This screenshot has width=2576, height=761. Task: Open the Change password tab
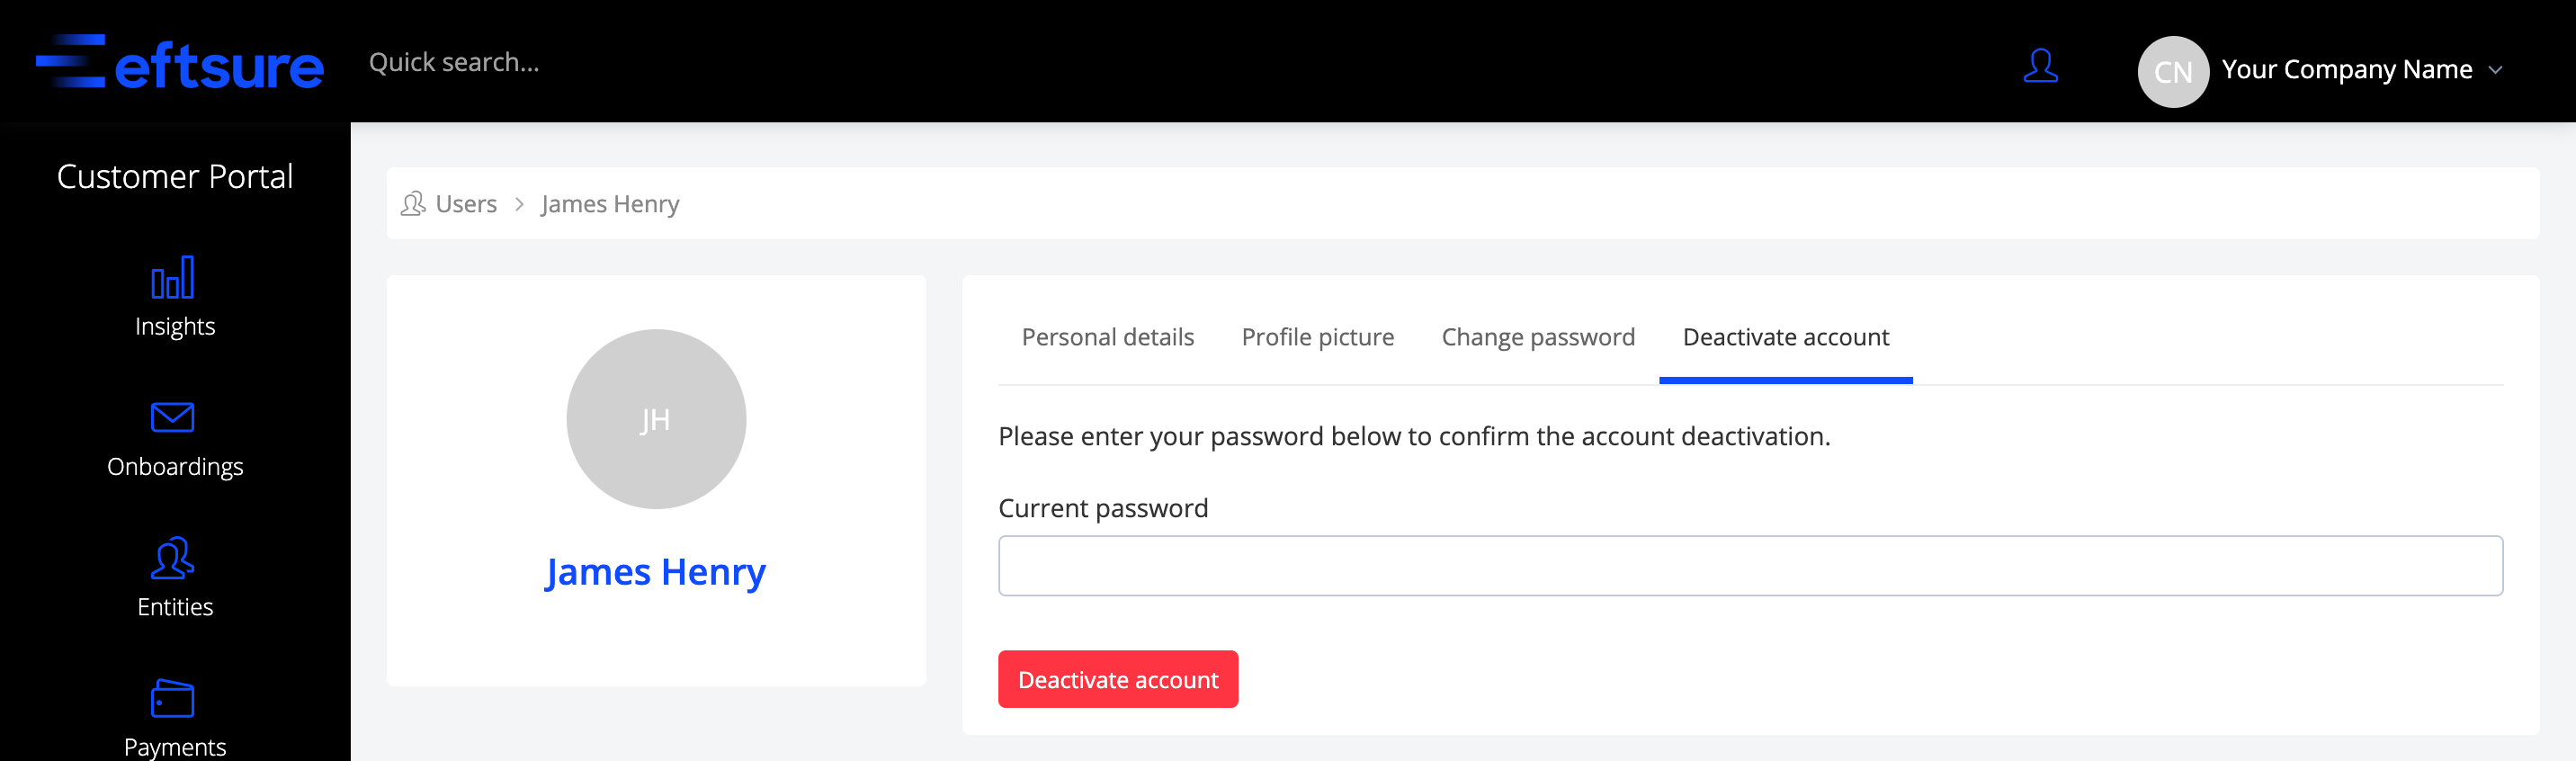pos(1538,337)
